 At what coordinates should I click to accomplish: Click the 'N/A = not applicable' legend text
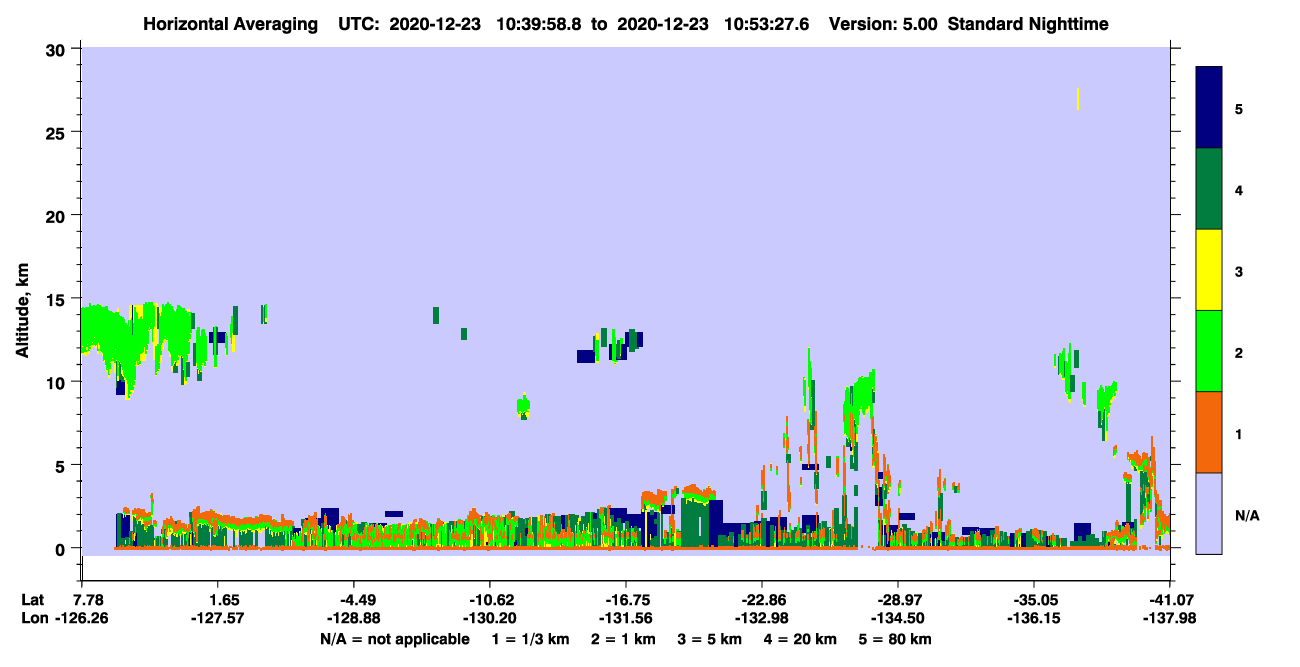(x=394, y=639)
